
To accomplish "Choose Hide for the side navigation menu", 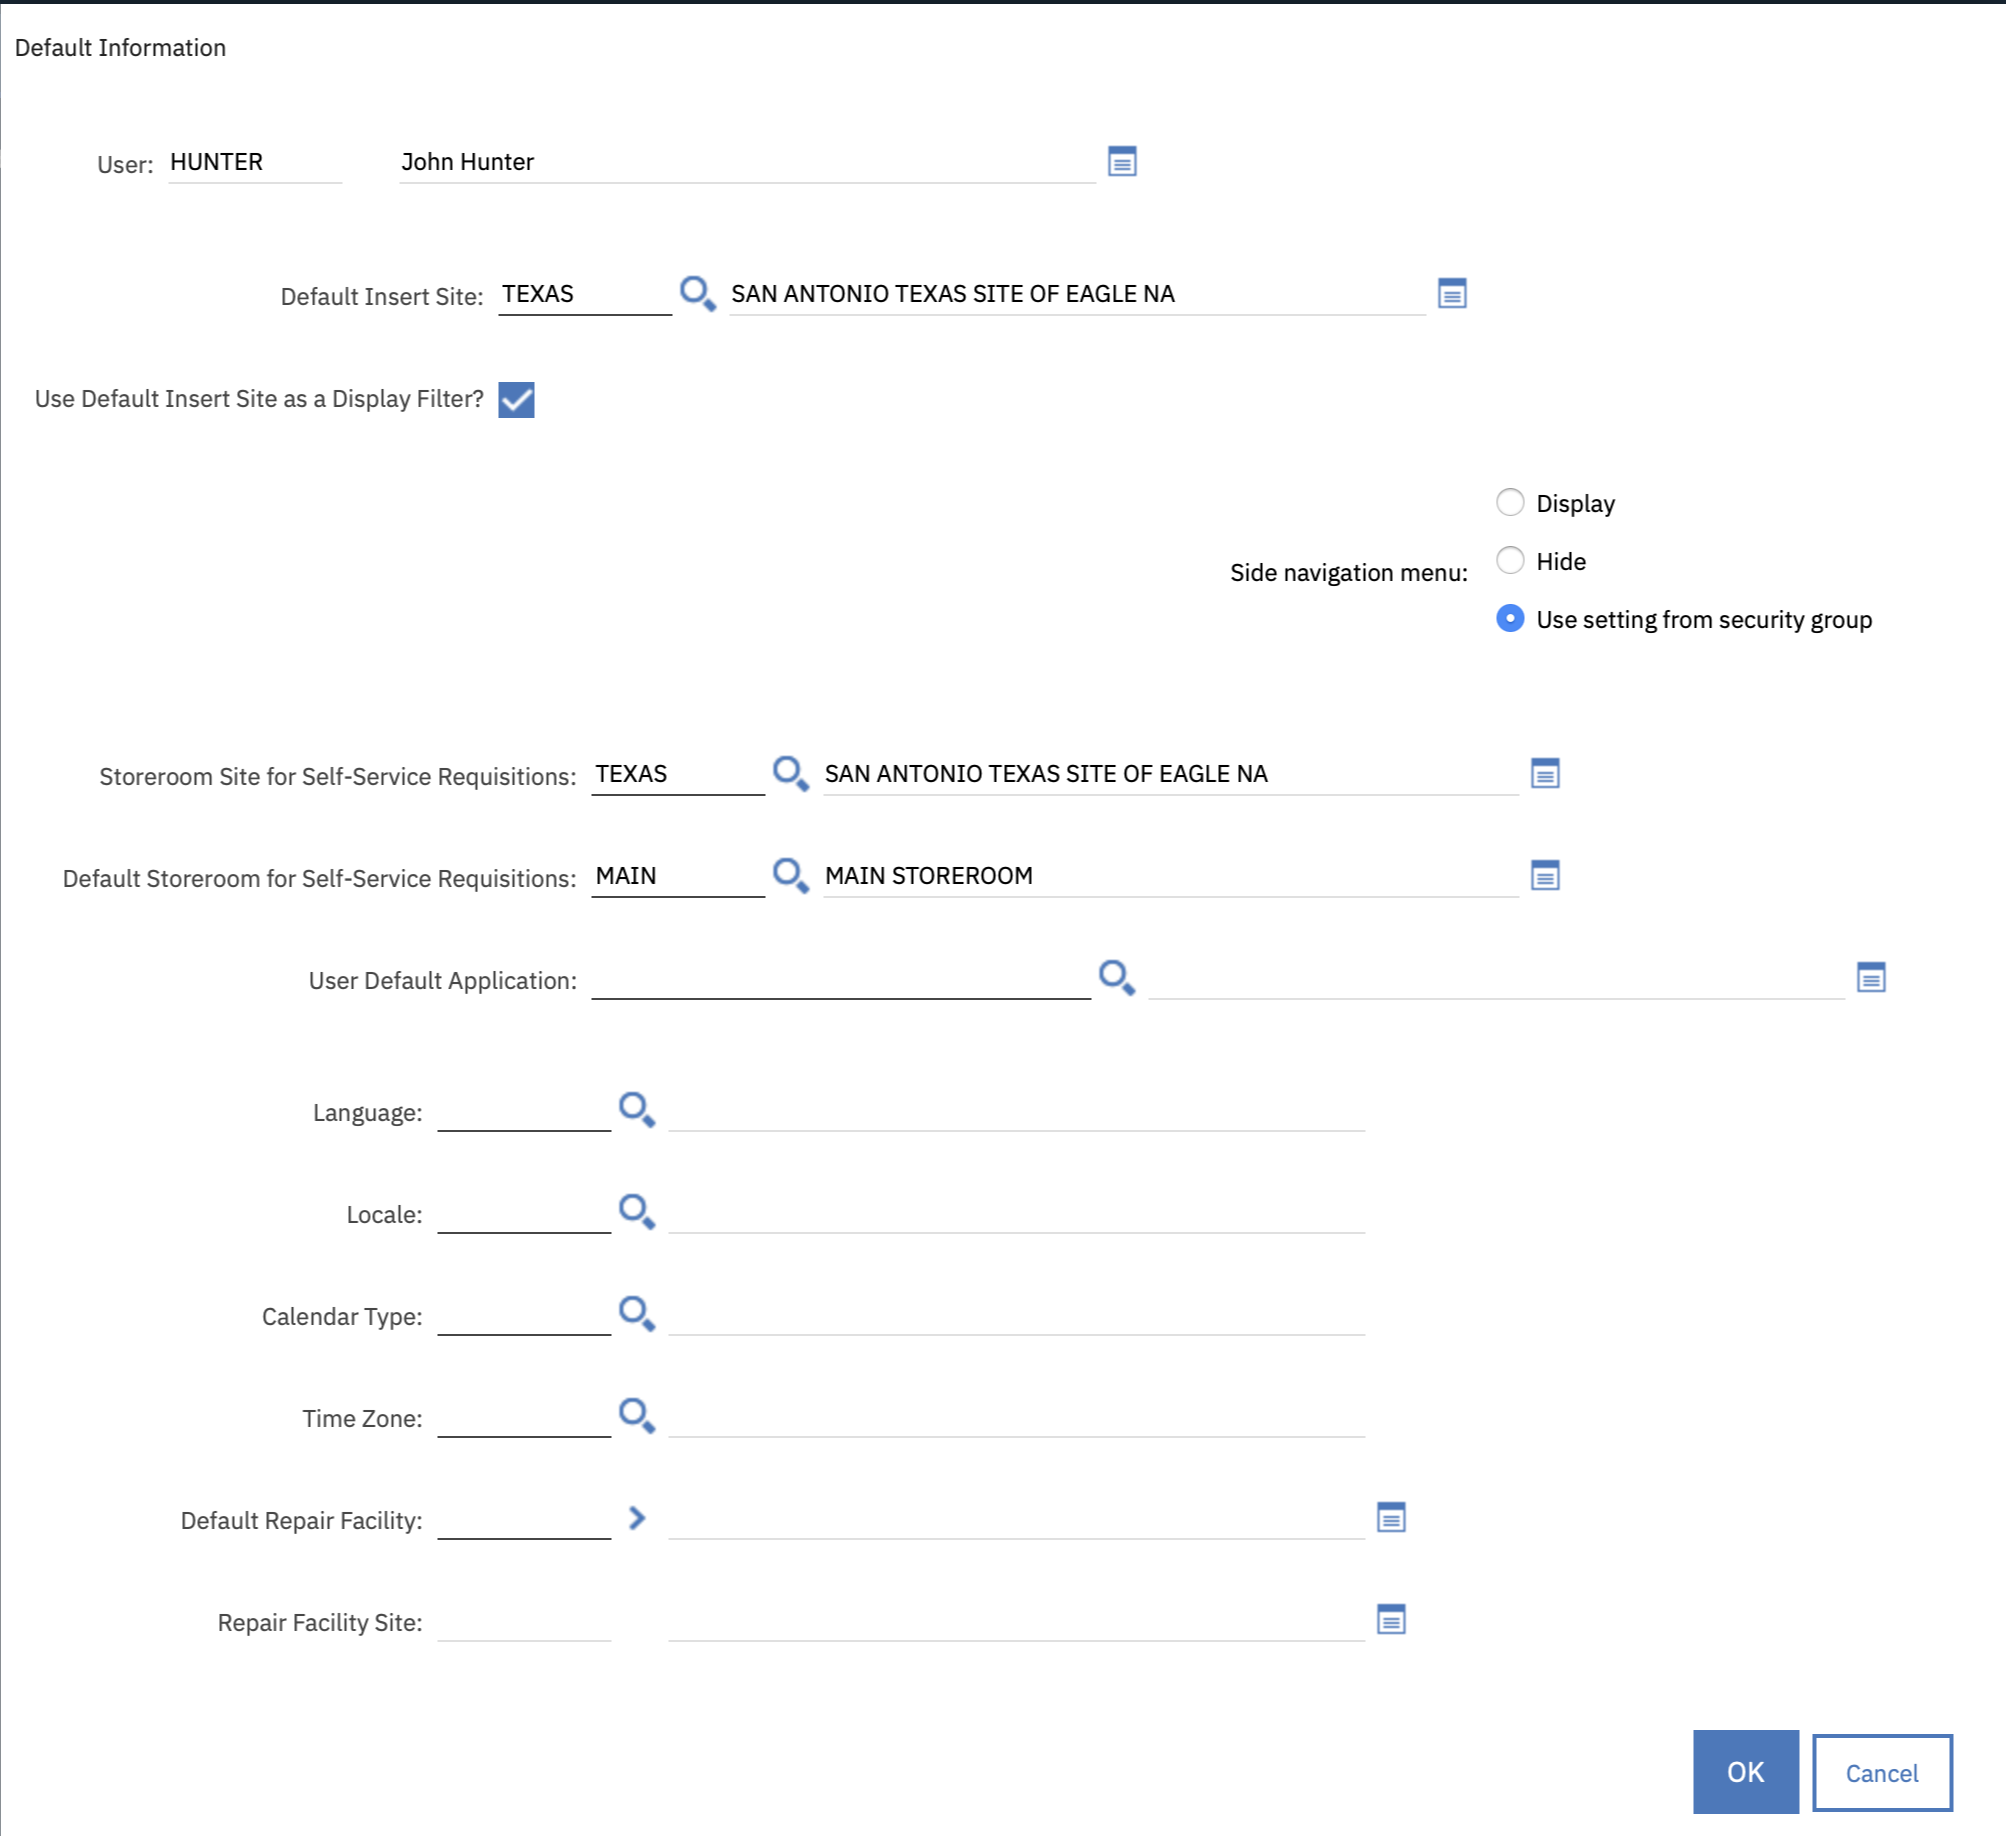I will point(1510,560).
